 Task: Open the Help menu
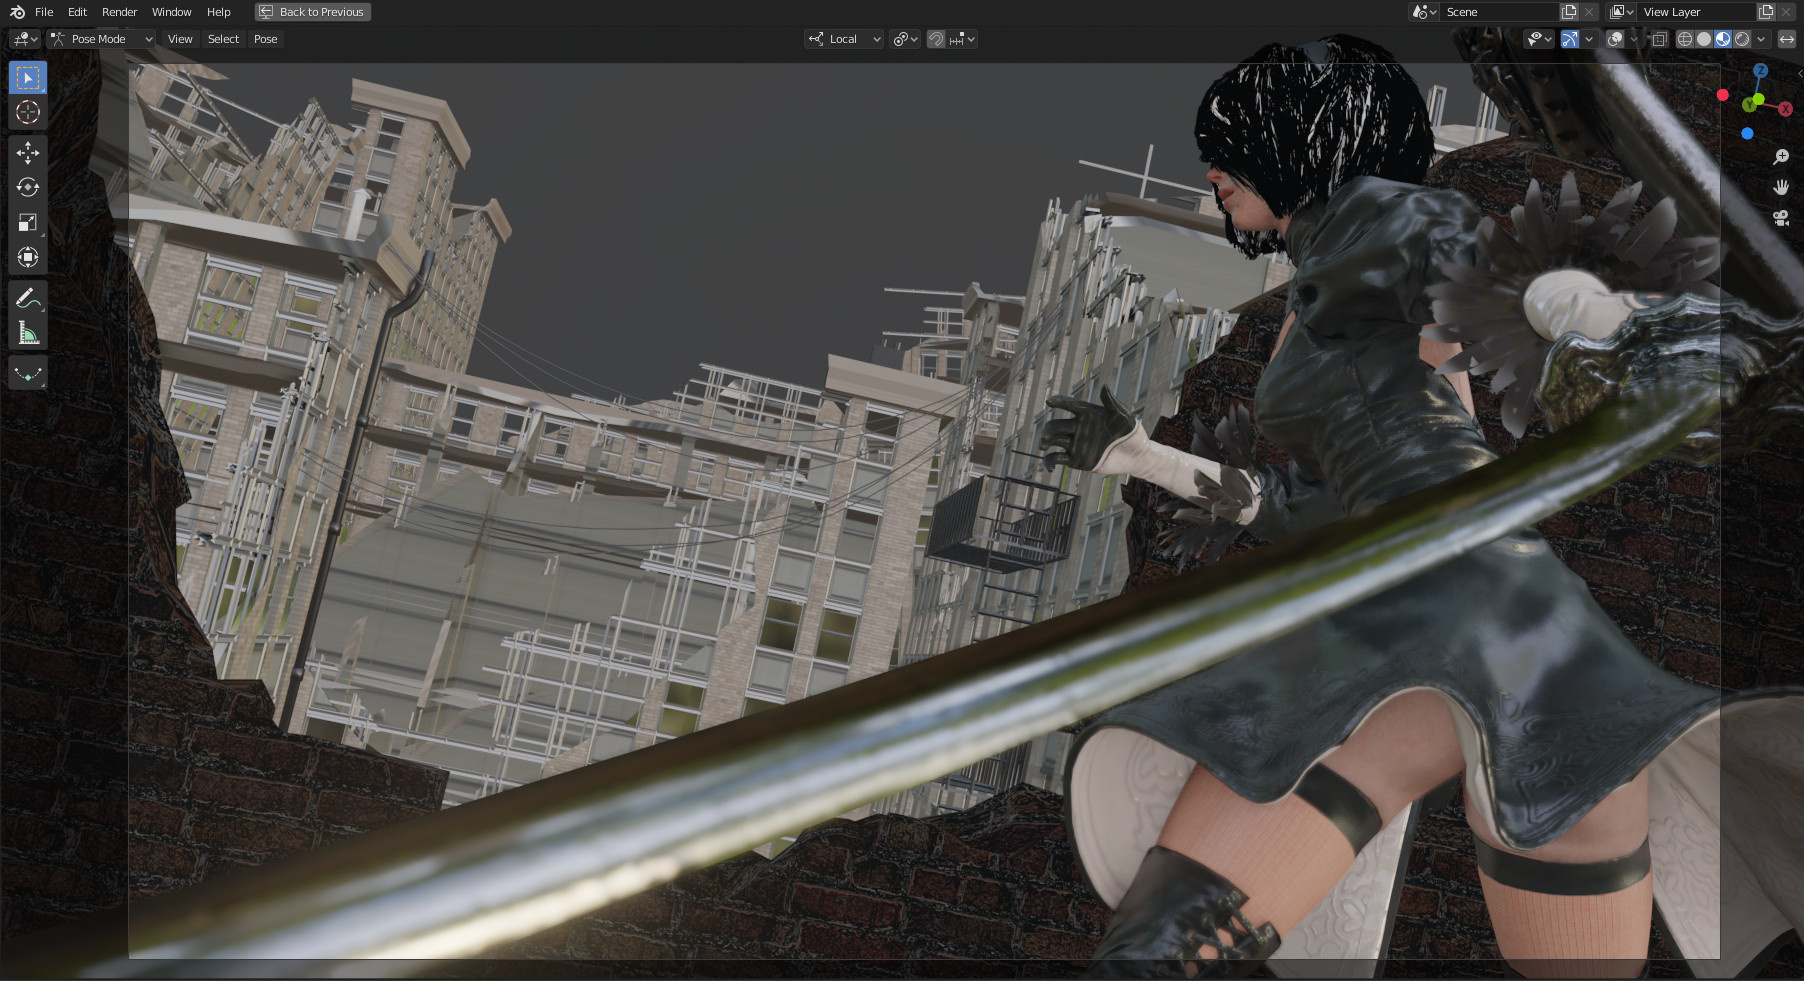(218, 12)
